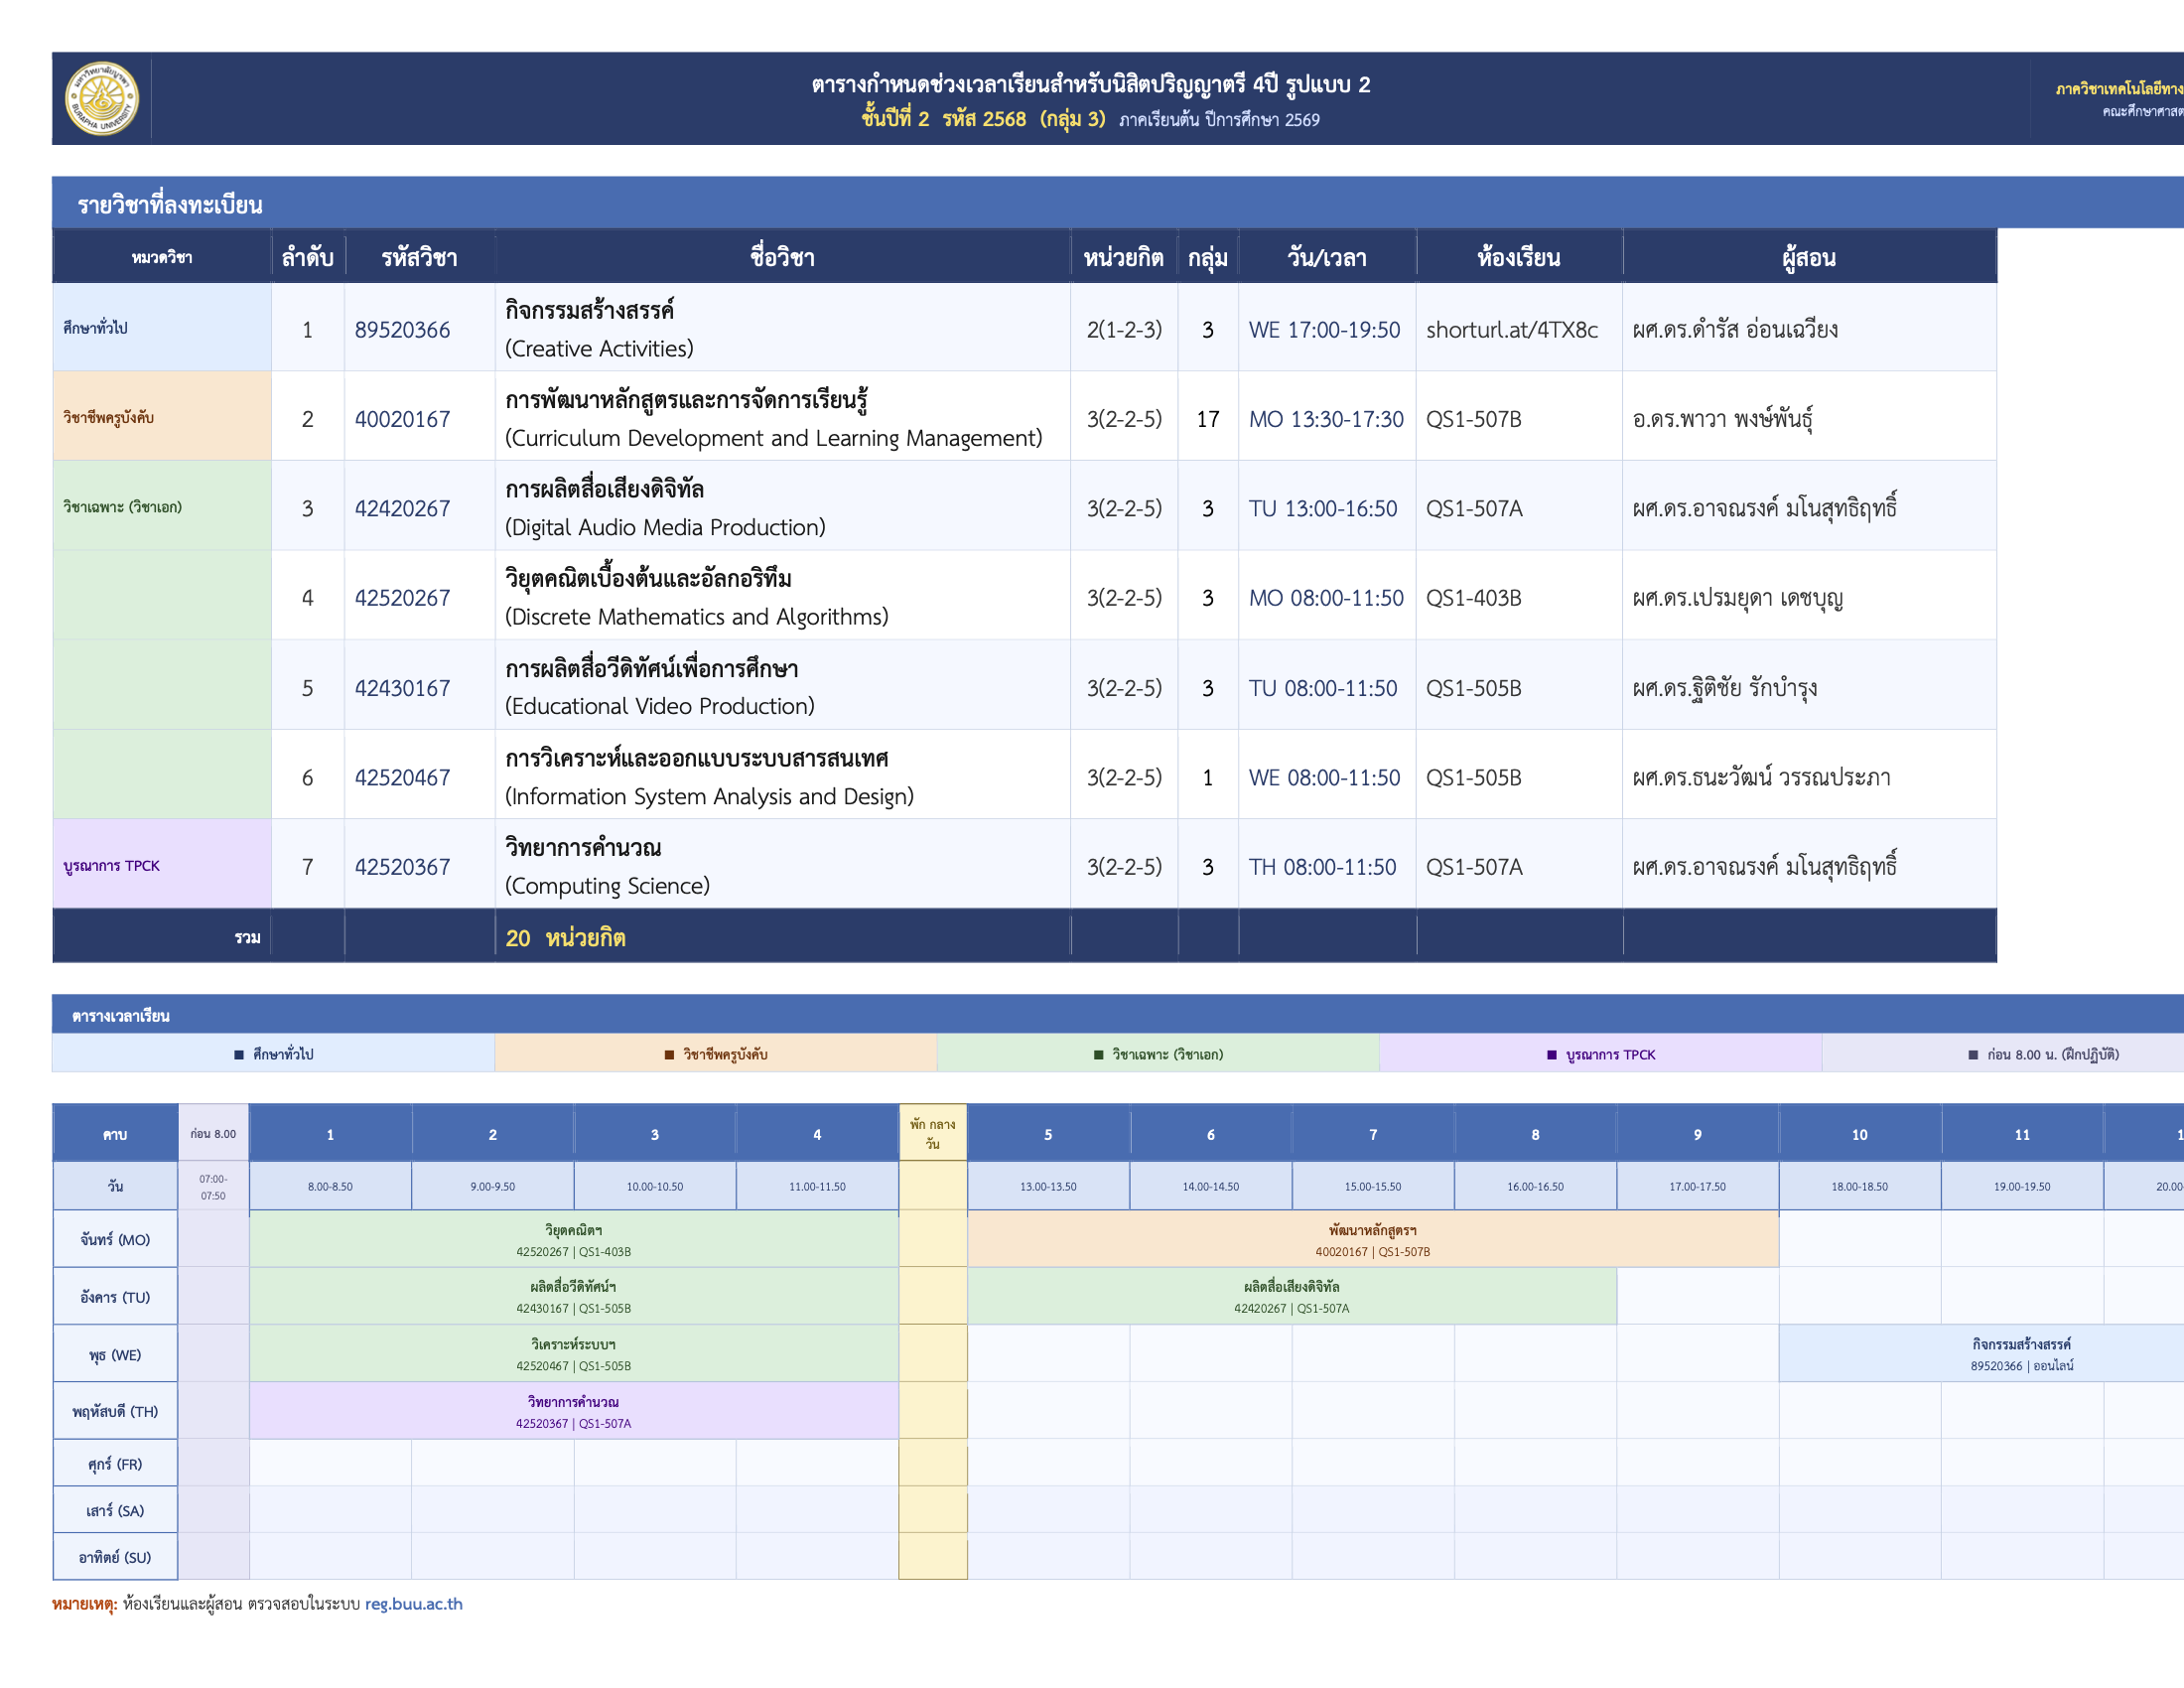Click the รายวิชาที่ลงทะเบียน section heading
This screenshot has width=2184, height=1688.
coord(170,204)
